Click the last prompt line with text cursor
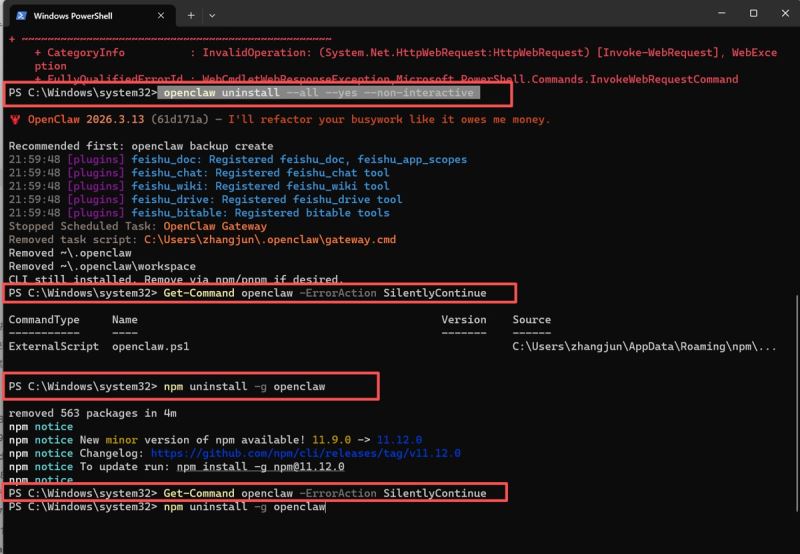800x554 pixels. (x=167, y=507)
